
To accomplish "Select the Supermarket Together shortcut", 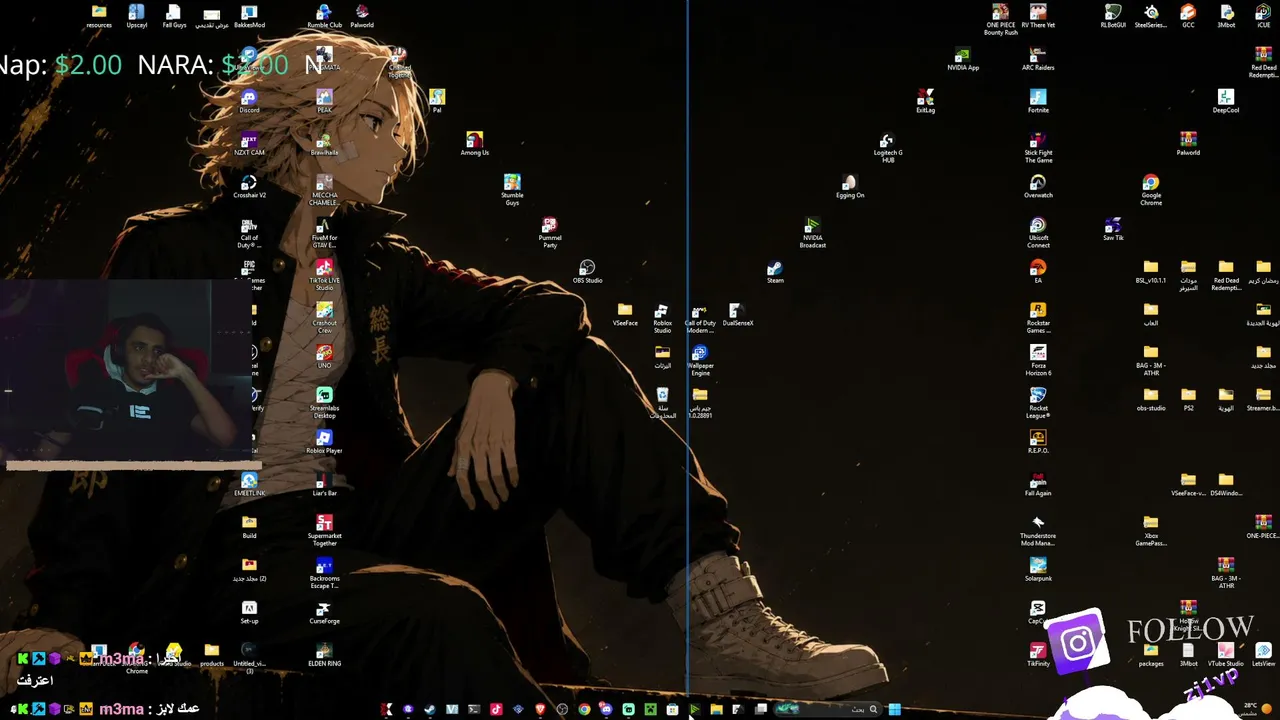I will [x=324, y=531].
